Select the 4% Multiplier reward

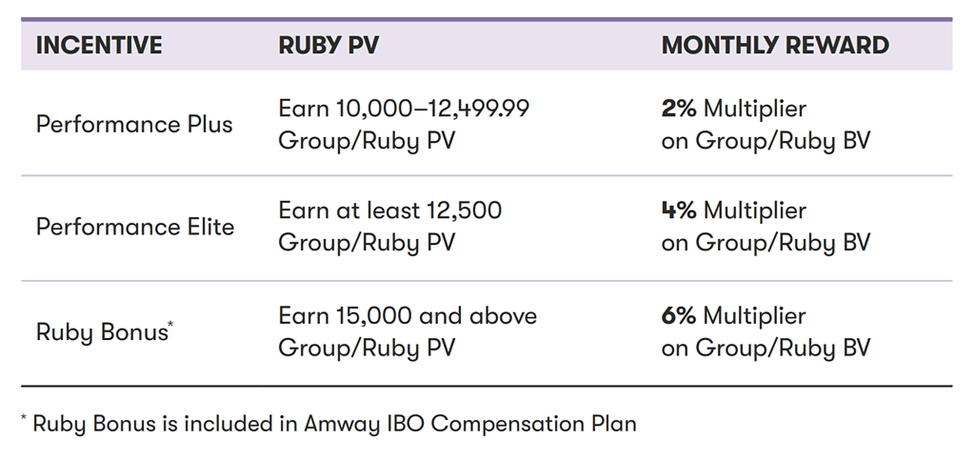pyautogui.click(x=733, y=211)
